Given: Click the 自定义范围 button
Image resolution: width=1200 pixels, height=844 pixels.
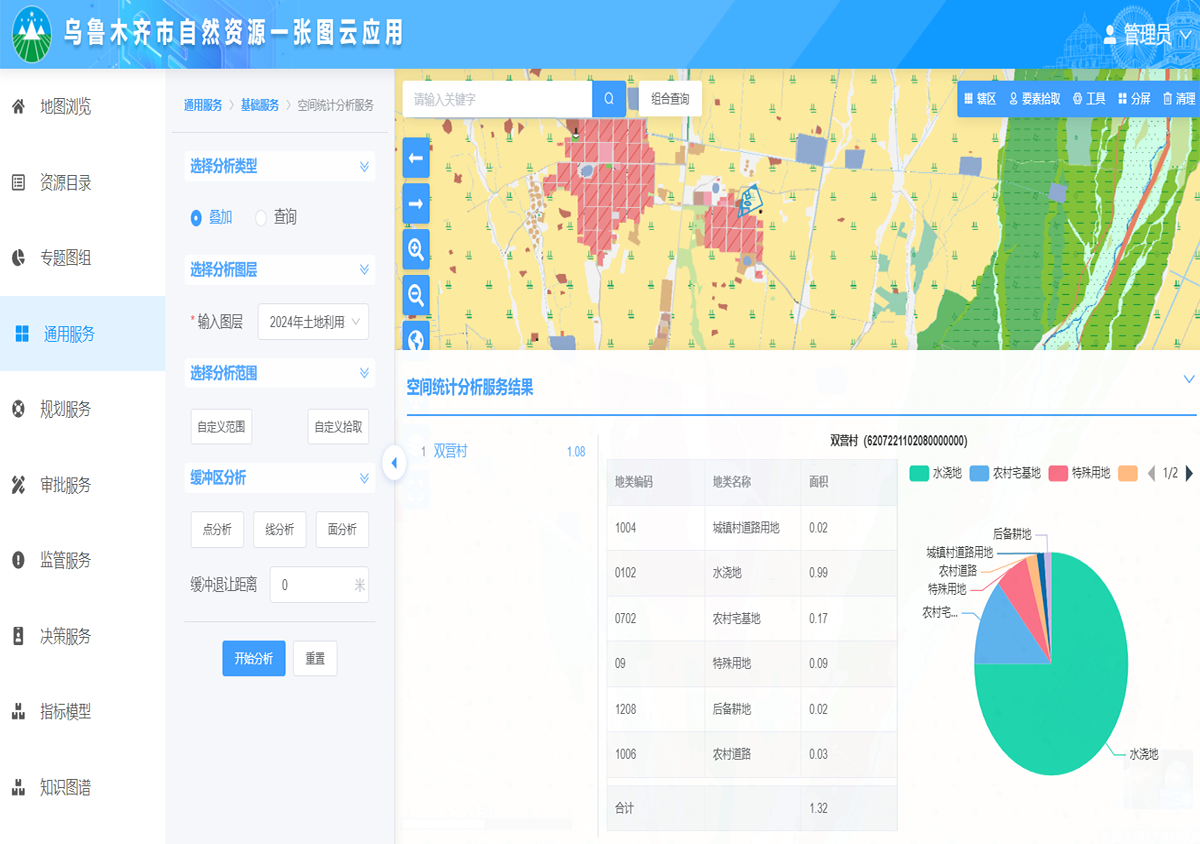Looking at the screenshot, I should click(x=221, y=427).
